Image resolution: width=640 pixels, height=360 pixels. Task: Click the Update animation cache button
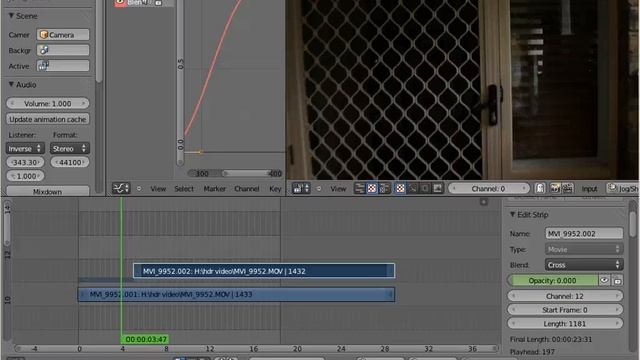[48, 119]
